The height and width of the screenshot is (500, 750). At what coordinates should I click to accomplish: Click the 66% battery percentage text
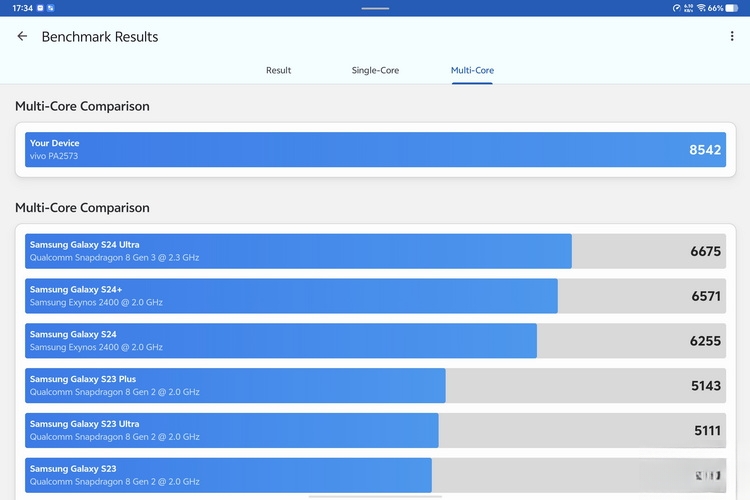click(x=715, y=8)
